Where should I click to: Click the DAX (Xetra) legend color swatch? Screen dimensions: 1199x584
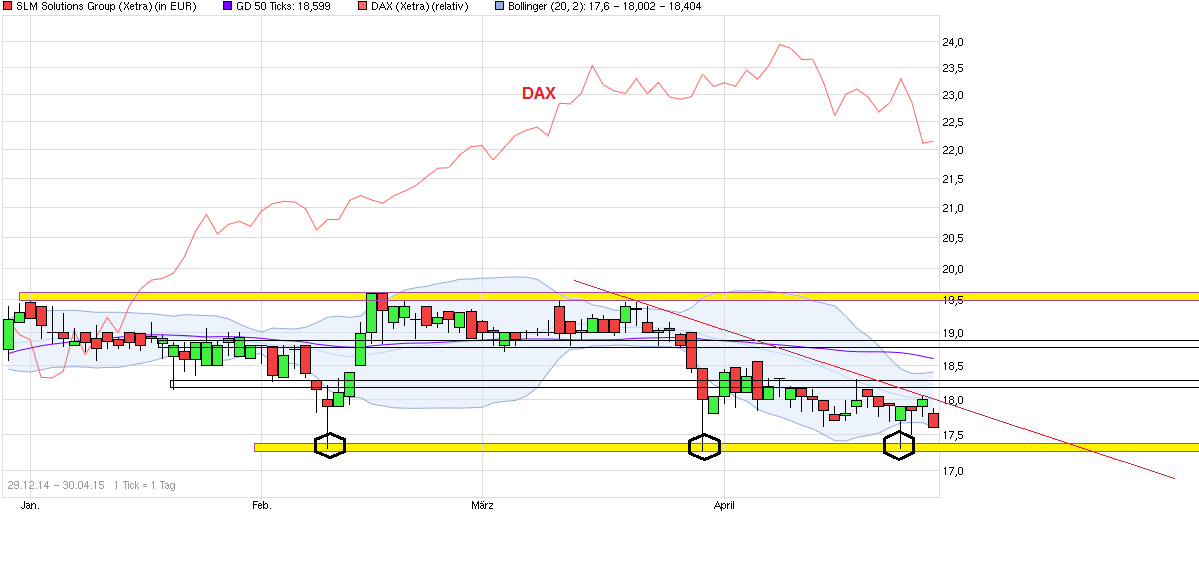[360, 6]
